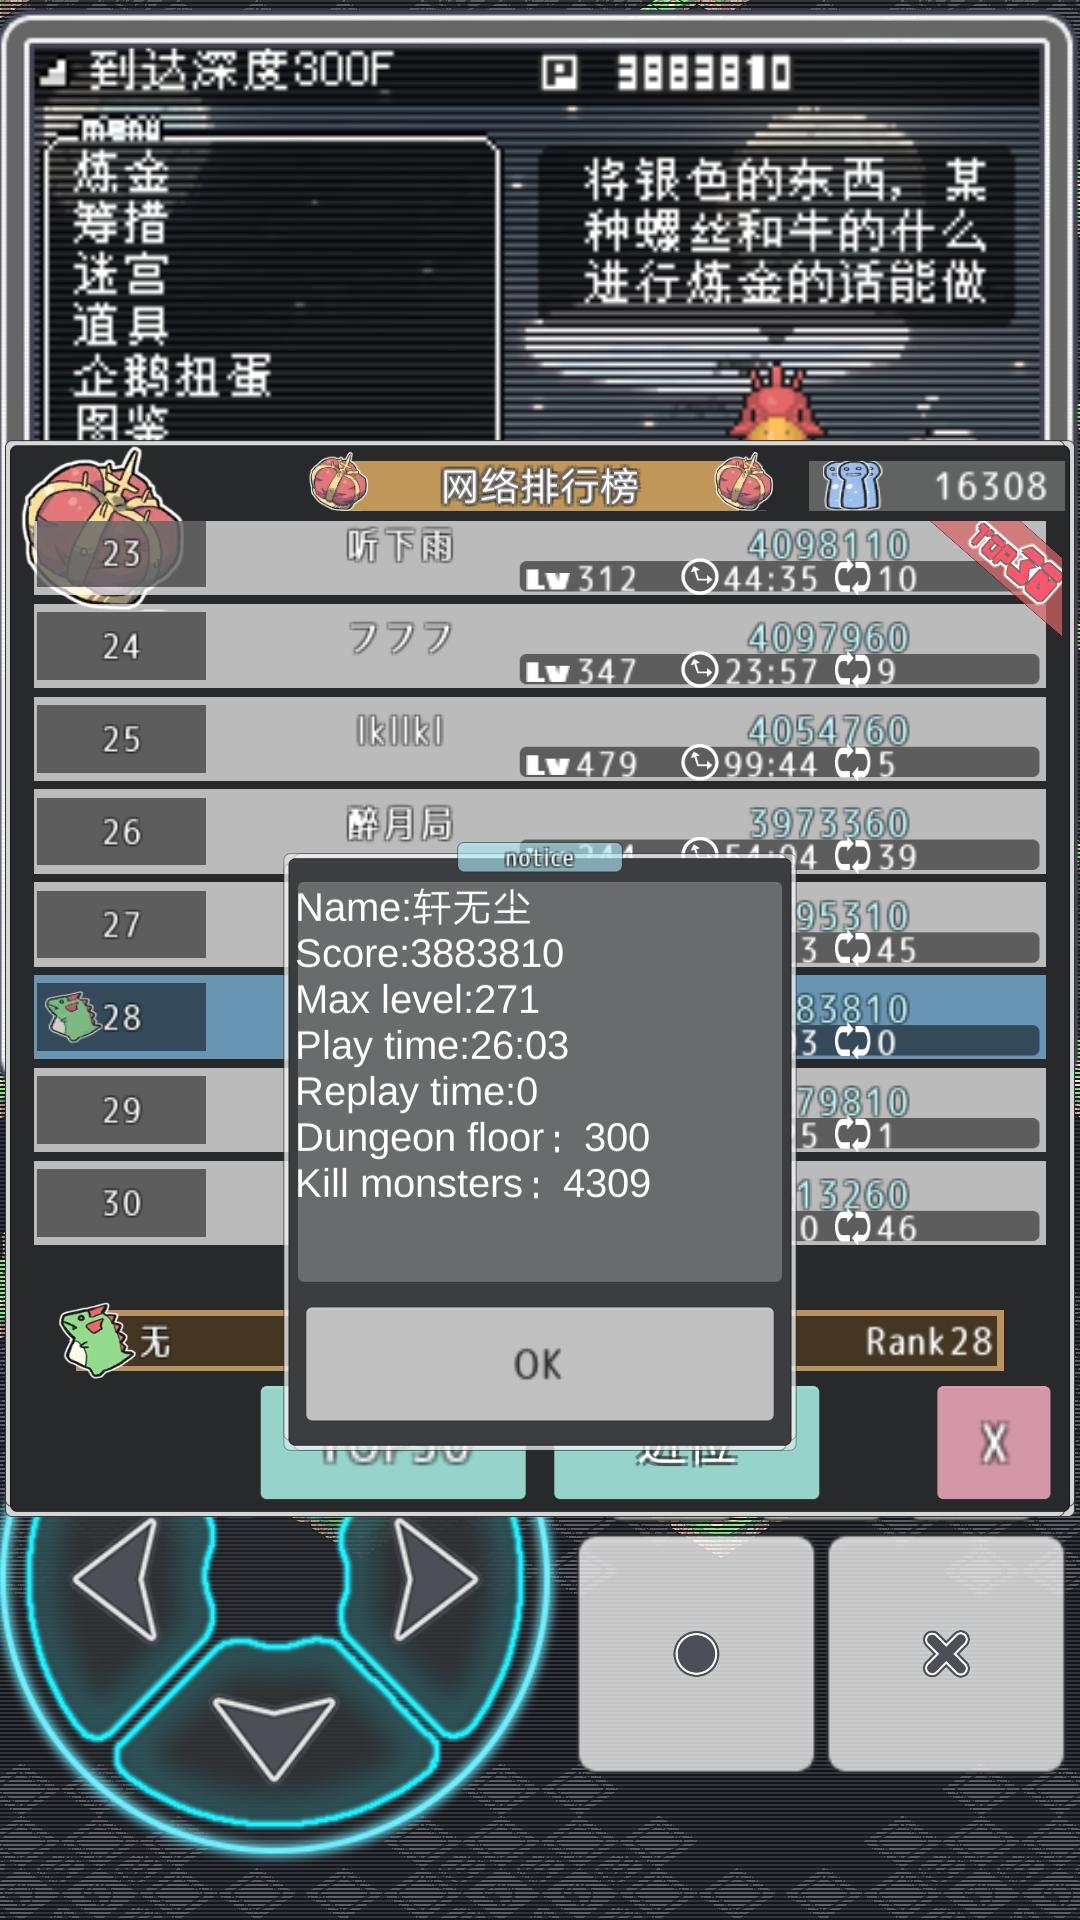This screenshot has height=1920, width=1080.
Task: Tap the left arrow on the d-pad
Action: coord(118,1580)
